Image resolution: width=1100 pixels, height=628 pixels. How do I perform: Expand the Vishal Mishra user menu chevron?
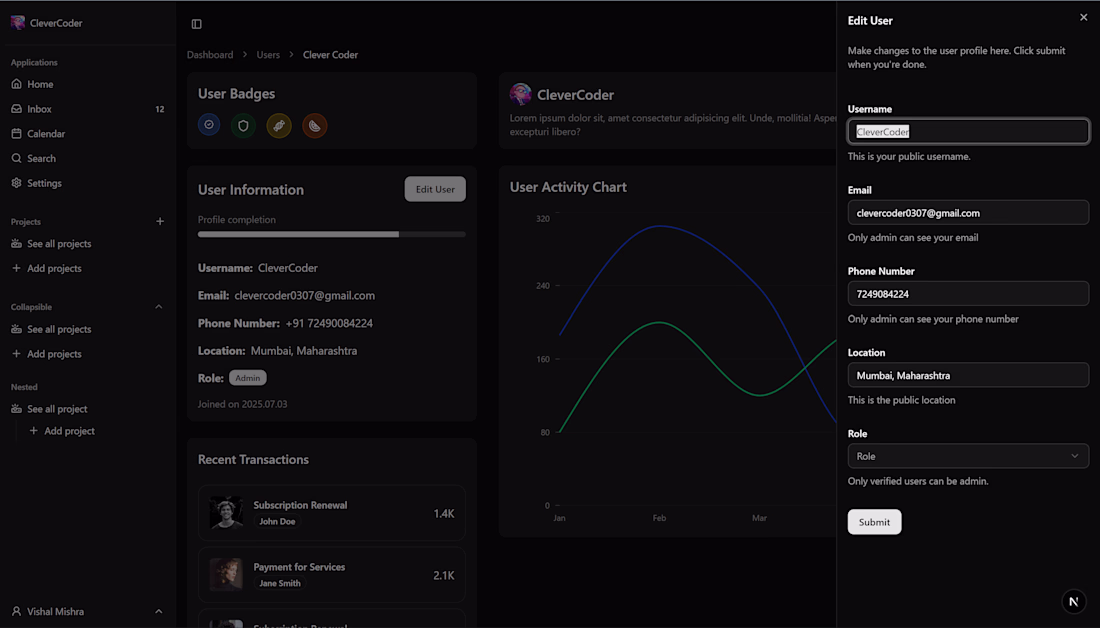click(159, 611)
